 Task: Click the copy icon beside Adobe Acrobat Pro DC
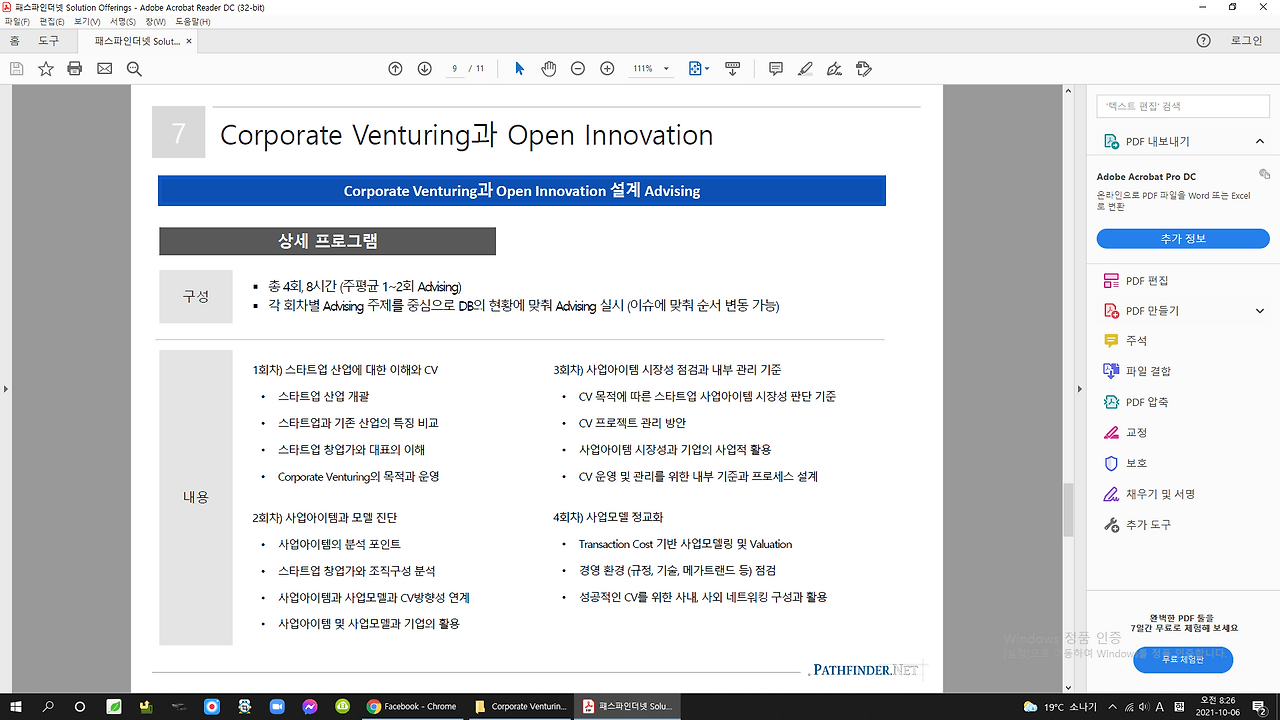coord(1264,174)
